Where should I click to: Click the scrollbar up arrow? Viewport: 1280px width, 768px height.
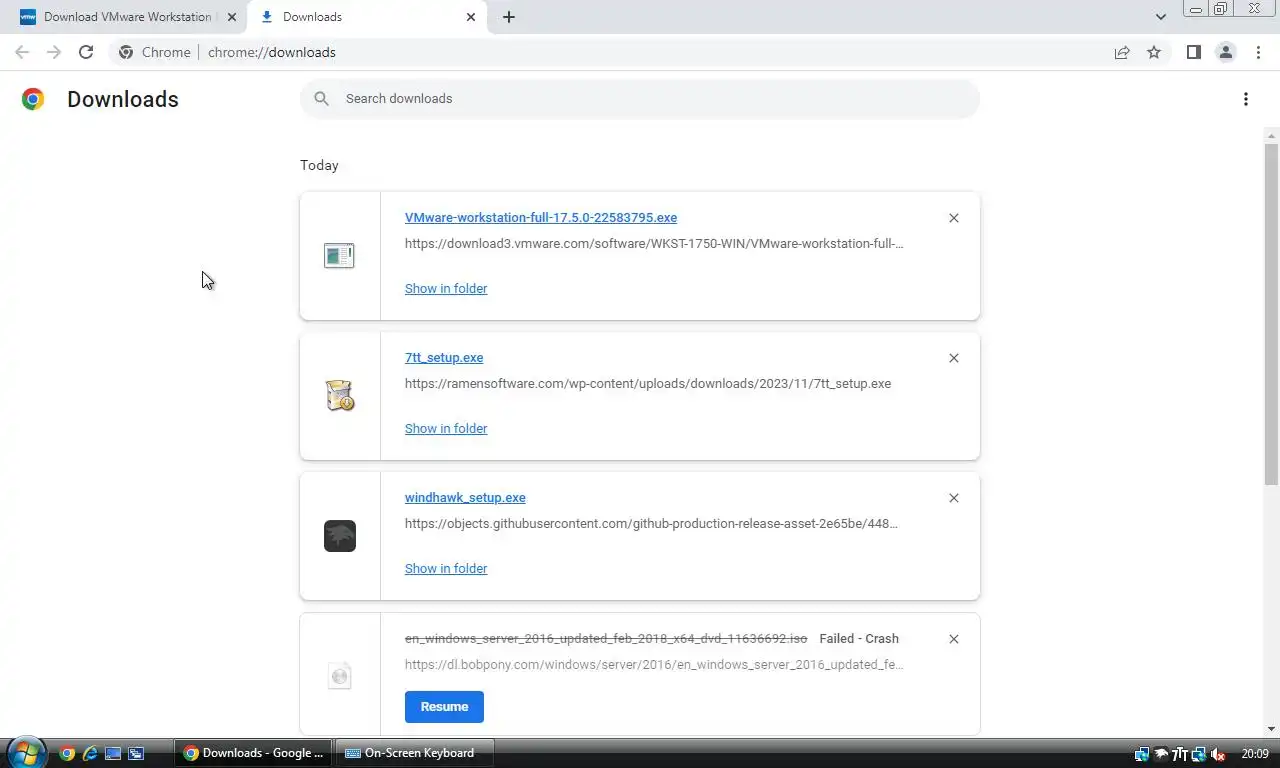click(x=1271, y=135)
